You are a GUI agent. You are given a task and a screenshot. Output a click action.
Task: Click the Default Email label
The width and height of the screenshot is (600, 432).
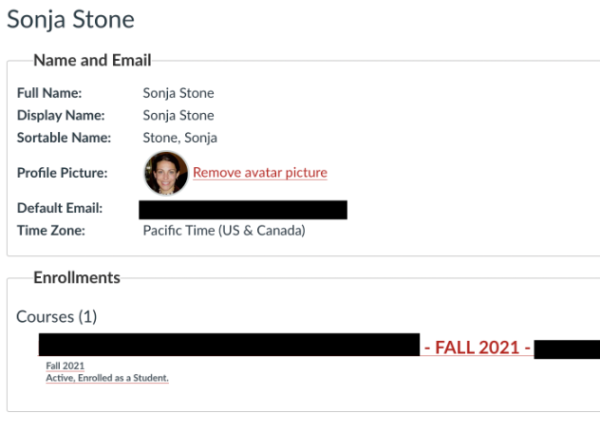60,209
